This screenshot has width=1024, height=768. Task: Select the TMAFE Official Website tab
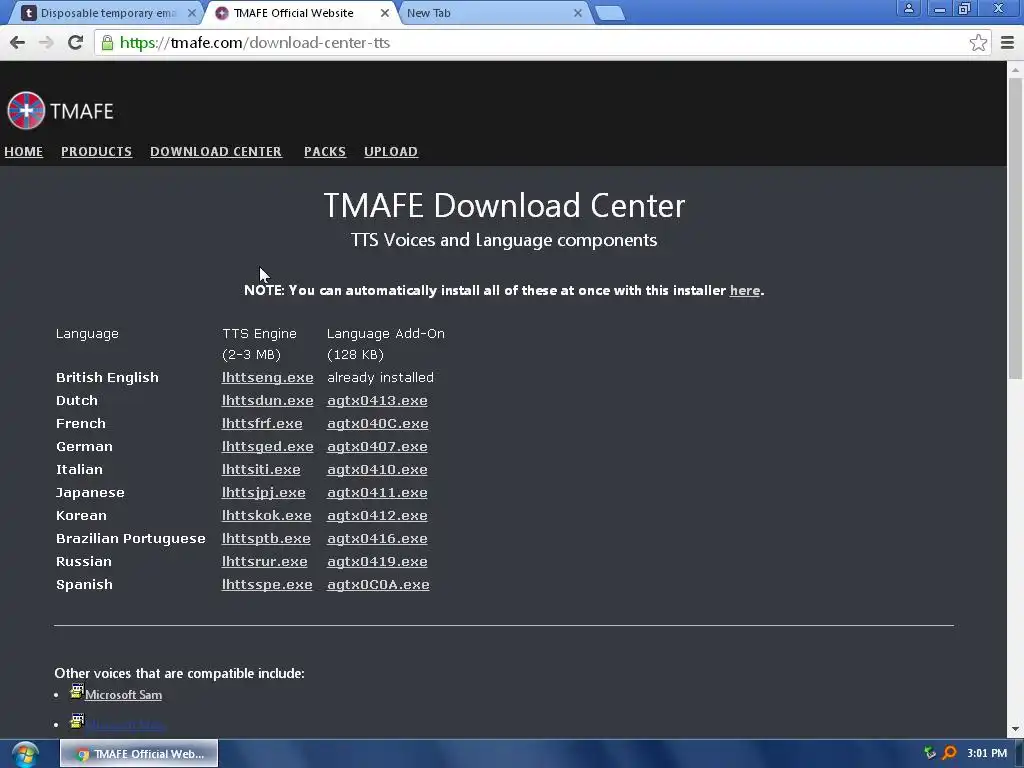(x=302, y=13)
